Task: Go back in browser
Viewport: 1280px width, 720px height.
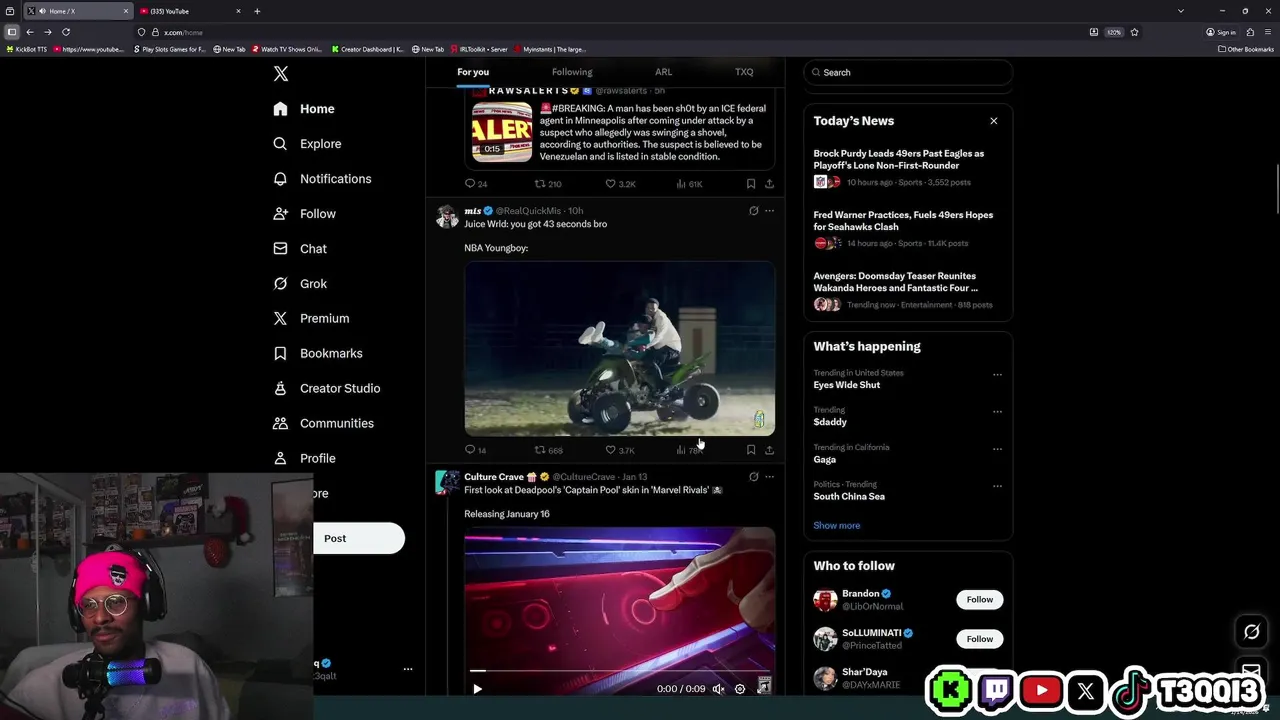Action: point(30,32)
